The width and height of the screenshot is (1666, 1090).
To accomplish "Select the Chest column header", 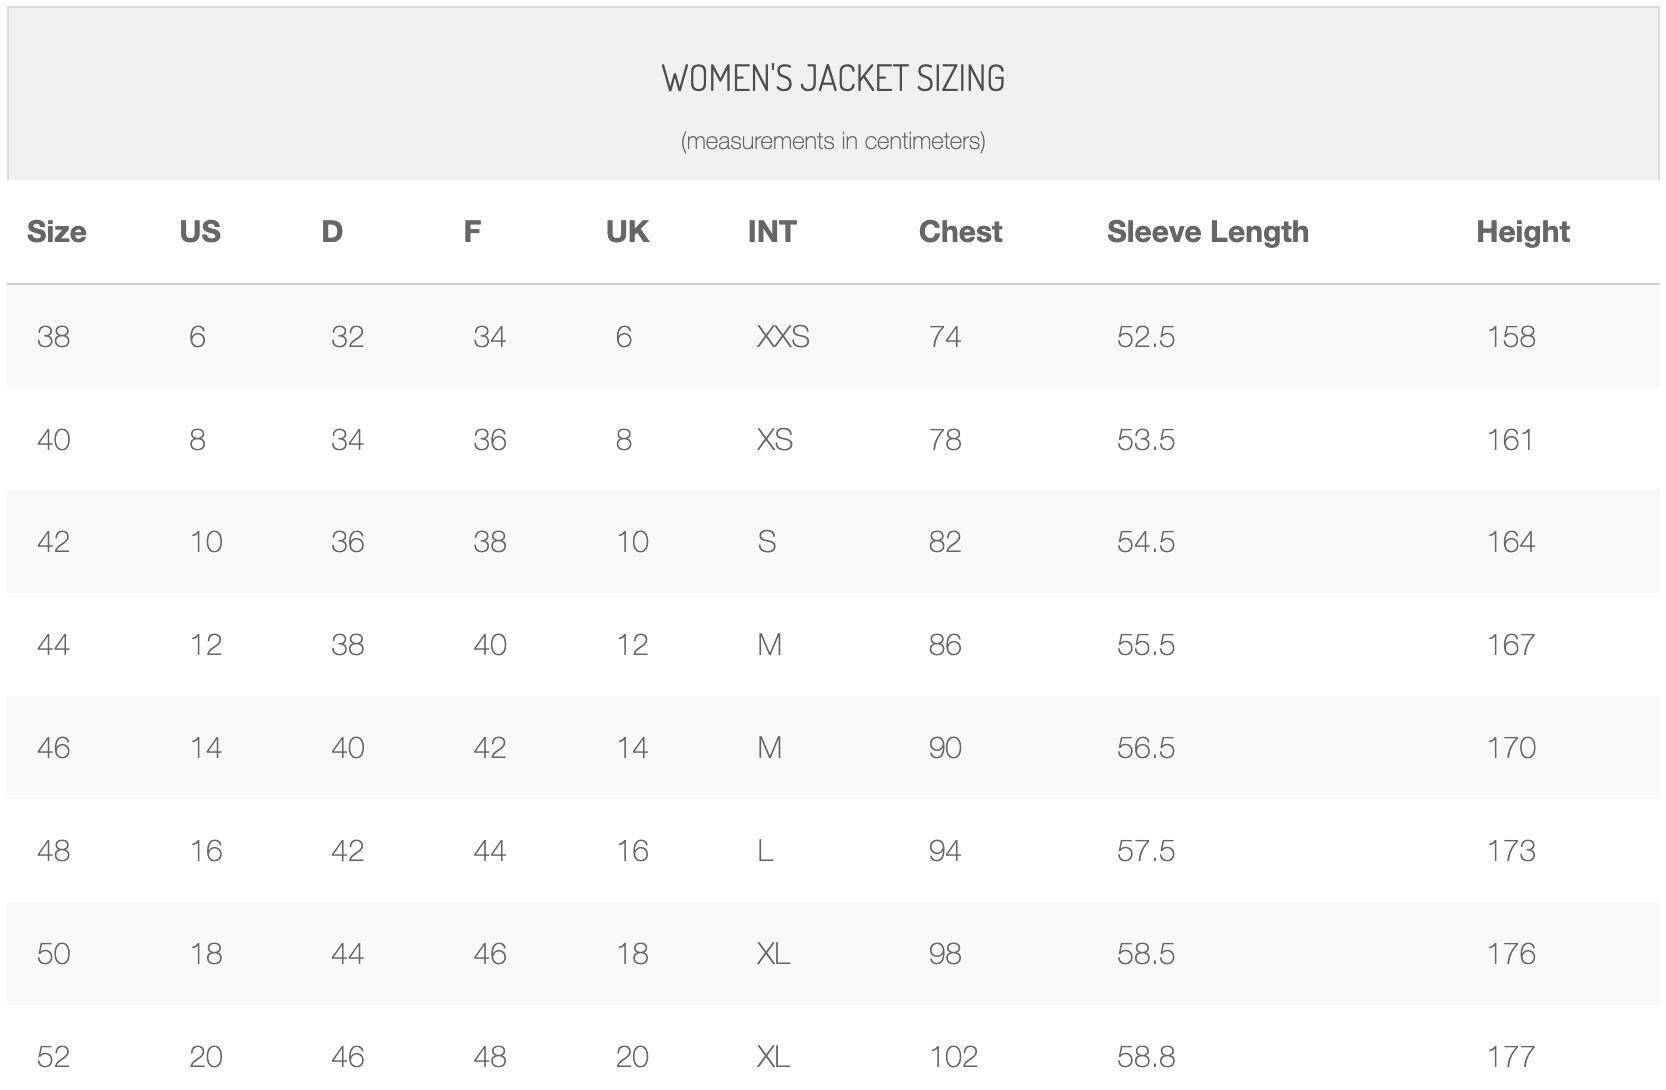I will point(960,232).
